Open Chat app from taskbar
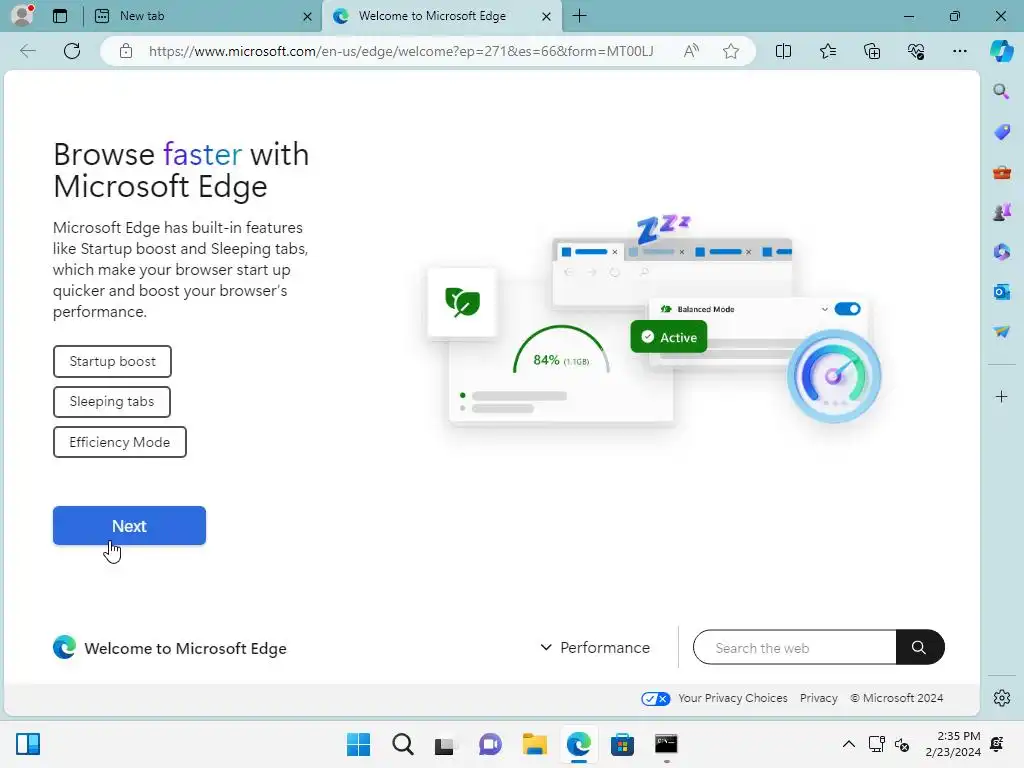 490,744
